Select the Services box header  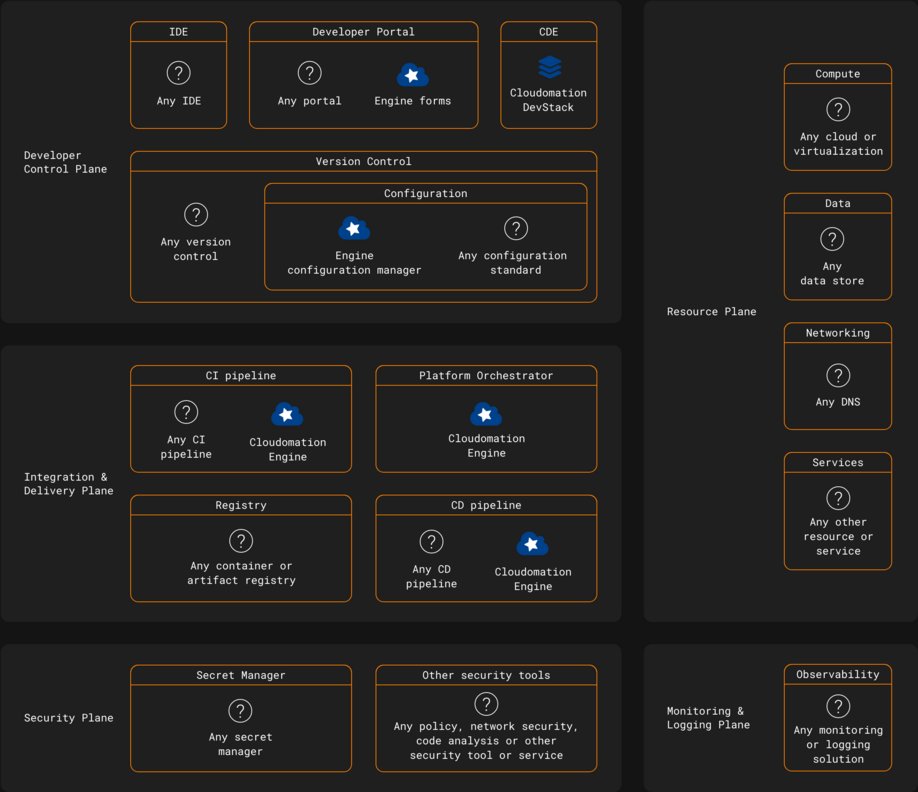pos(838,462)
